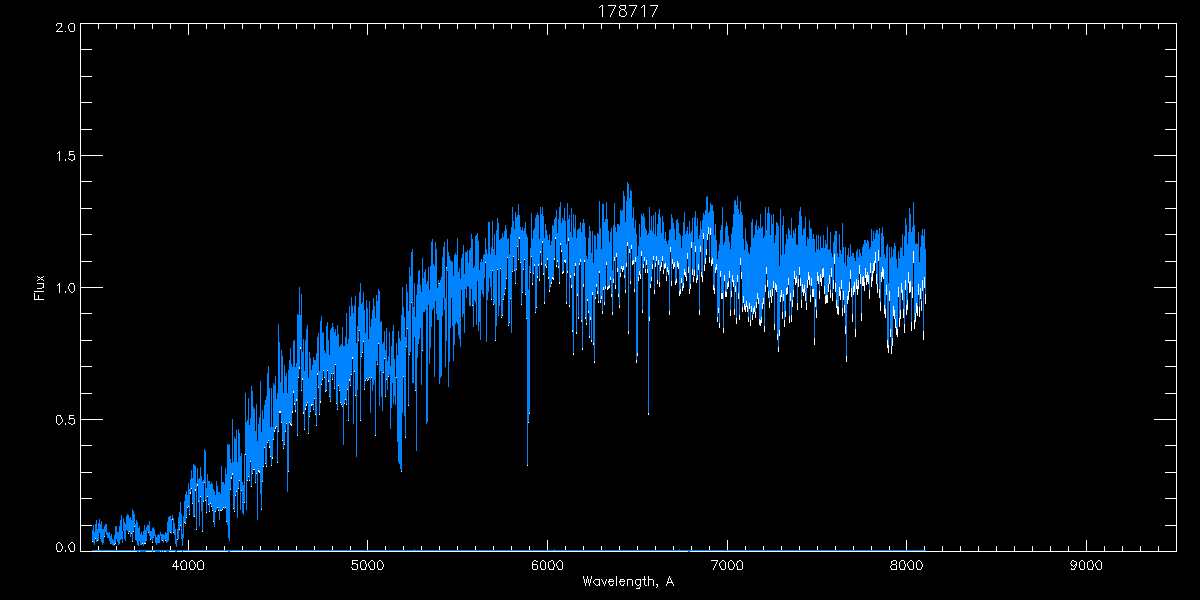Click the Flux y-axis label

tap(40, 288)
